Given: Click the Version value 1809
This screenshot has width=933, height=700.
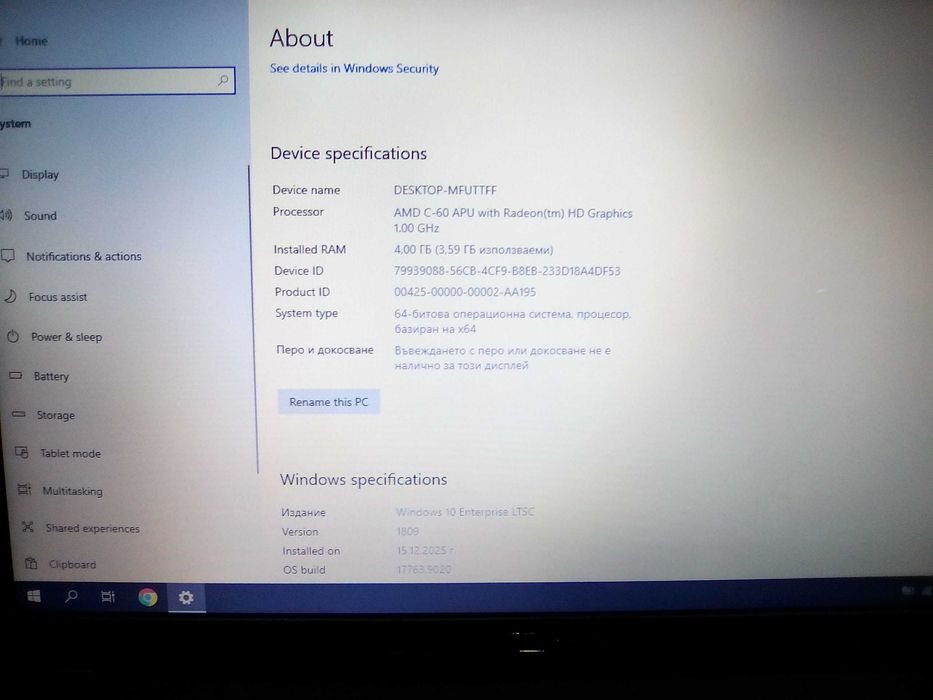Looking at the screenshot, I should coord(408,531).
